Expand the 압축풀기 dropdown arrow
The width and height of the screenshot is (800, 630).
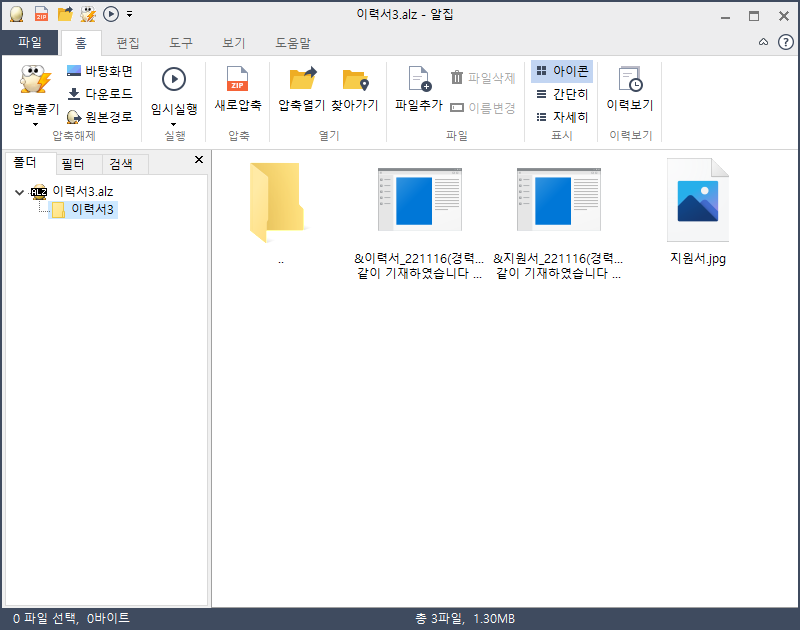tap(35, 124)
